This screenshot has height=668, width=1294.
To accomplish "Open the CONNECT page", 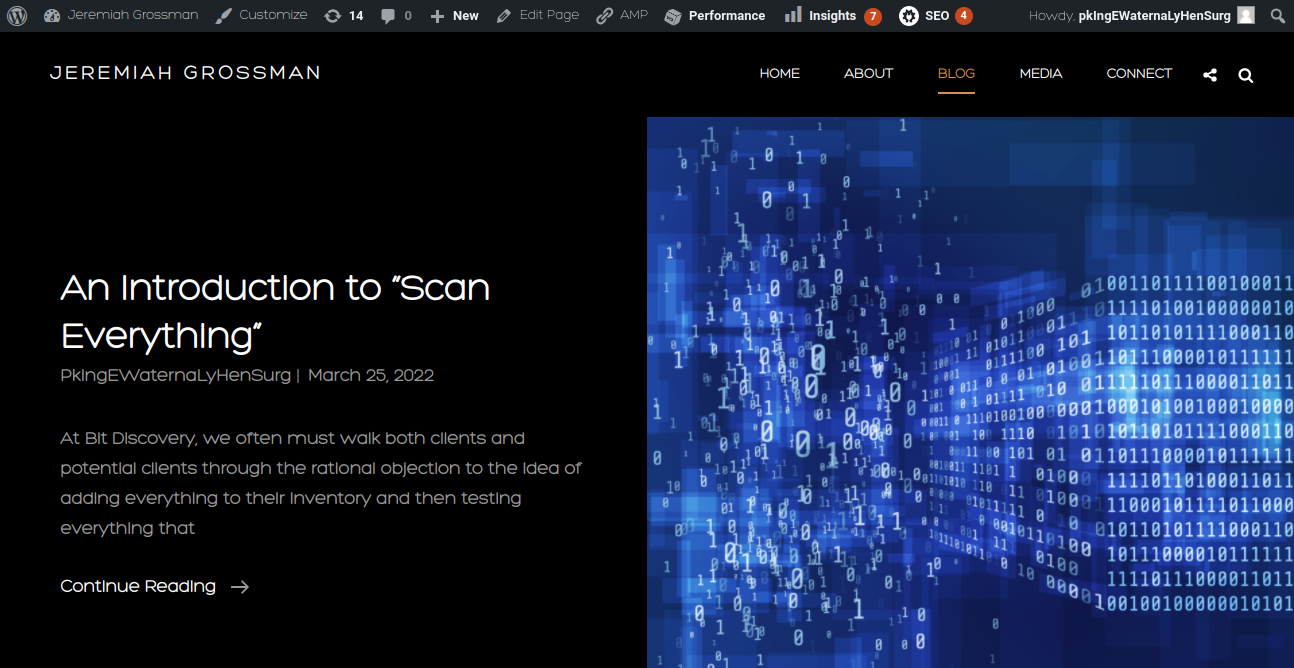I will pos(1139,73).
